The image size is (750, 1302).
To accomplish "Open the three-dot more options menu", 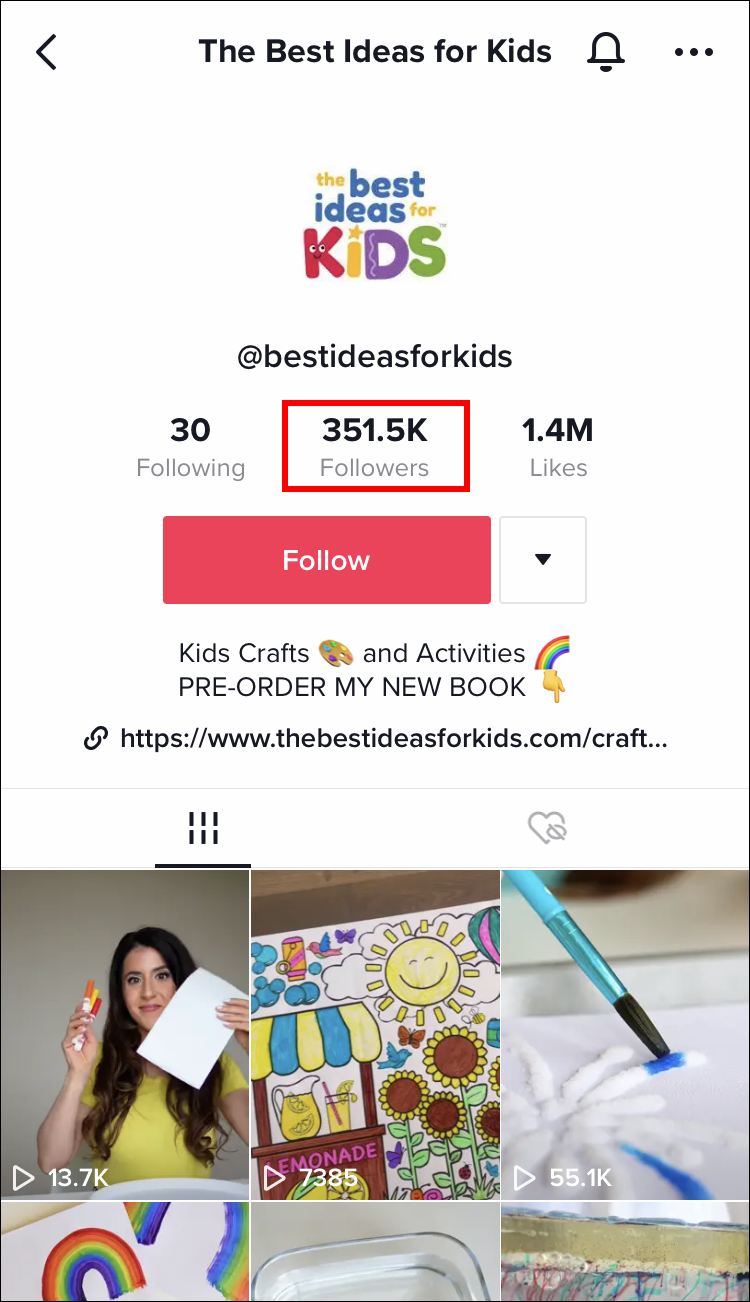I will tap(694, 52).
